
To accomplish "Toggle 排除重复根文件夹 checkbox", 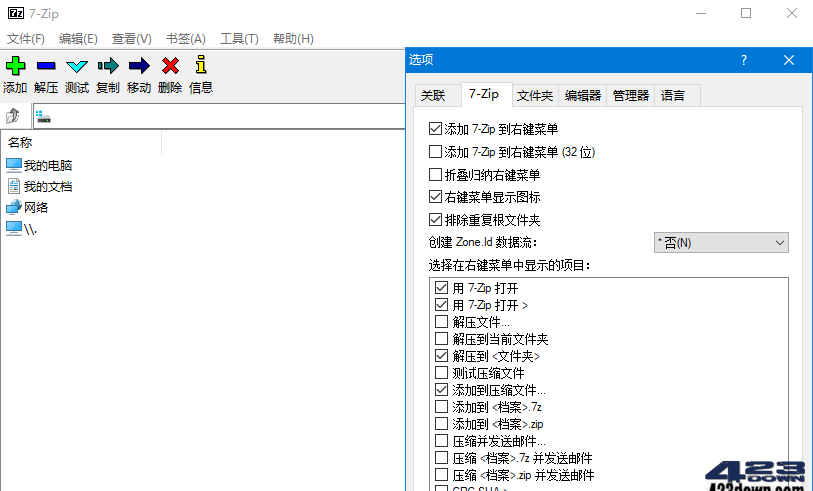I will [436, 219].
